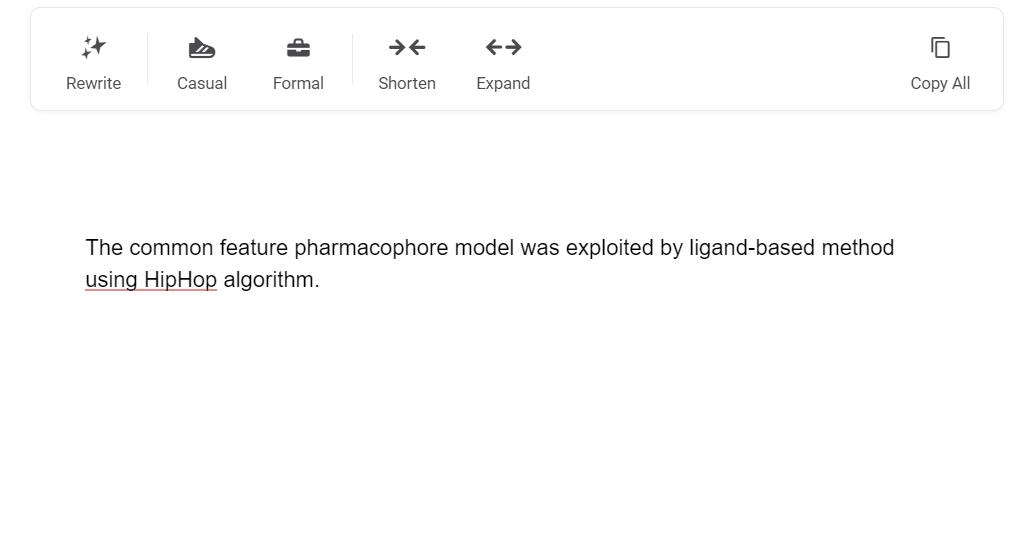The width and height of the screenshot is (1011, 547).
Task: Click the Copy All clipboard icon
Action: (x=940, y=47)
